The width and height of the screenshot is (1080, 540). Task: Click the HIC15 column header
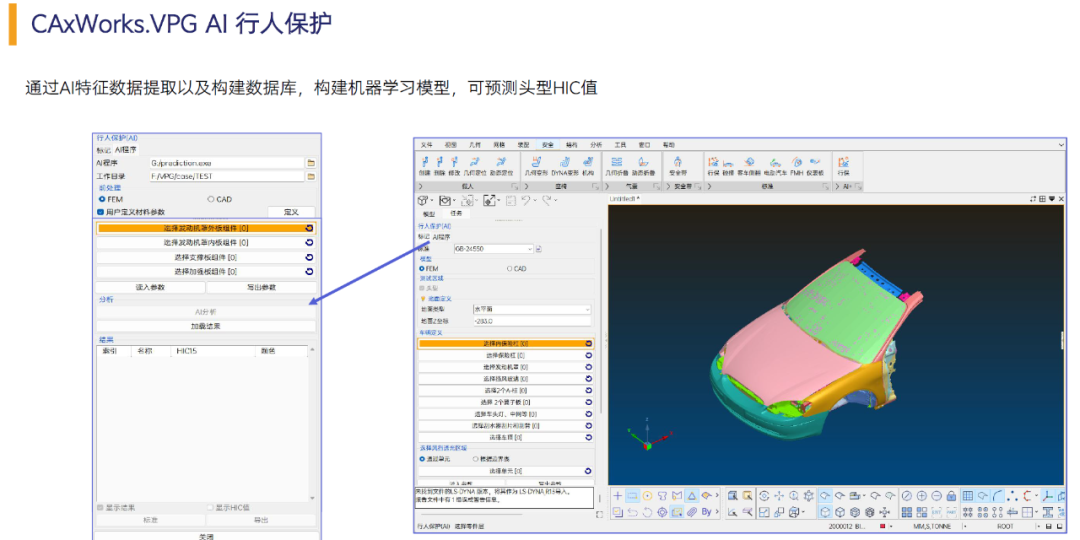pyautogui.click(x=187, y=351)
